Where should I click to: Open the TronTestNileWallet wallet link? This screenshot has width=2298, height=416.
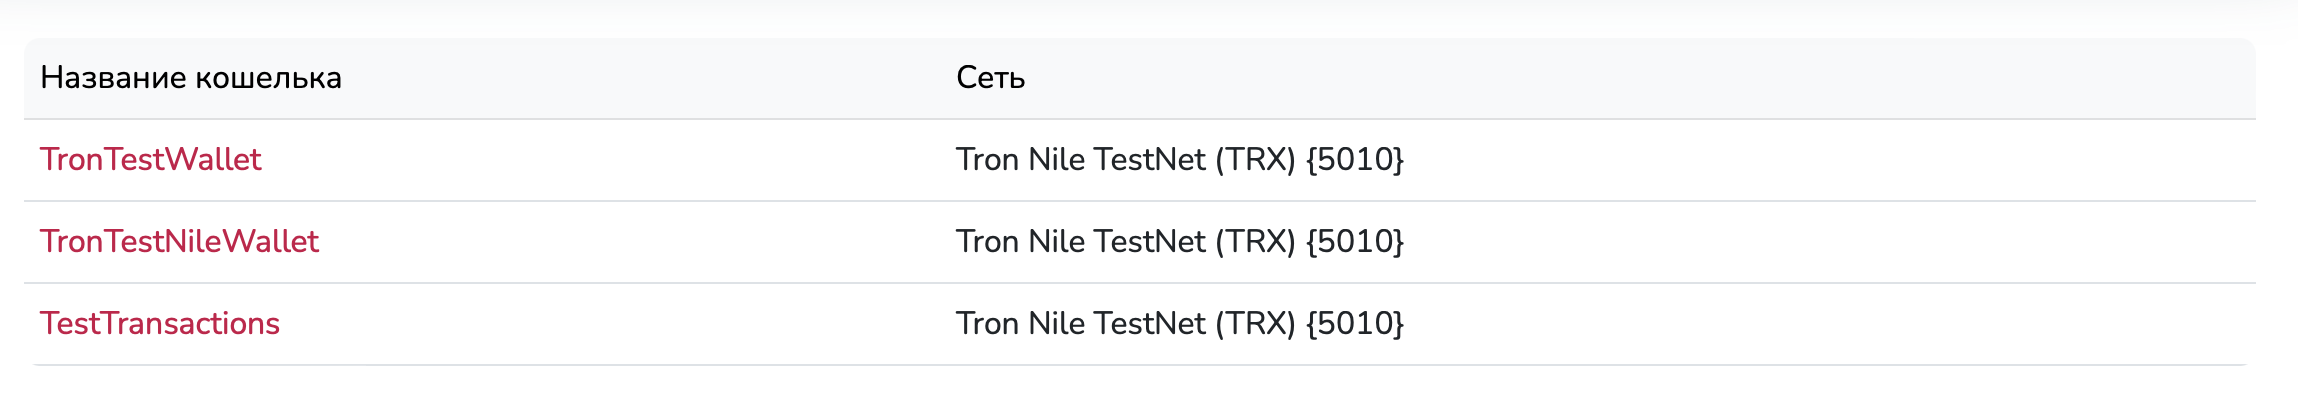pyautogui.click(x=179, y=242)
